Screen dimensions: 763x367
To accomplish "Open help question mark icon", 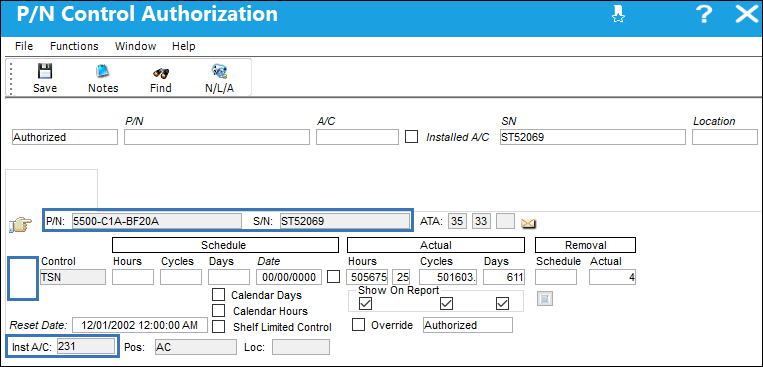I will tap(704, 15).
